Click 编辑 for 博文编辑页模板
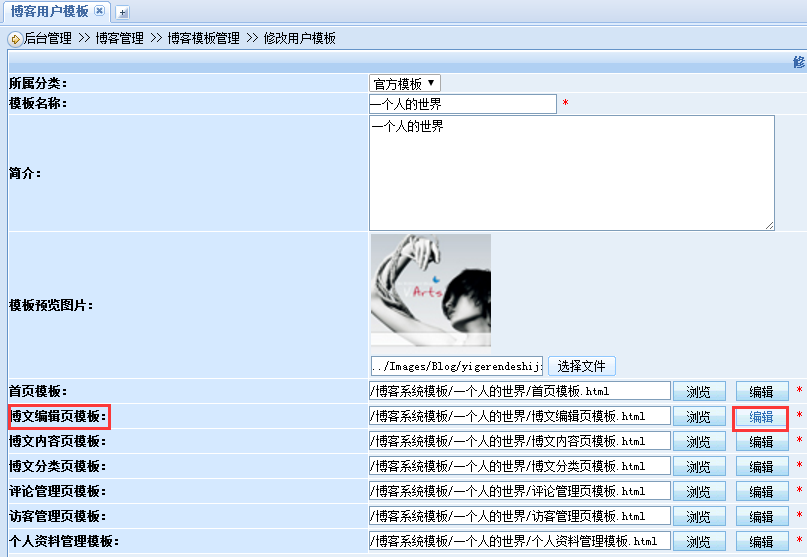This screenshot has width=807, height=557. pyautogui.click(x=761, y=417)
